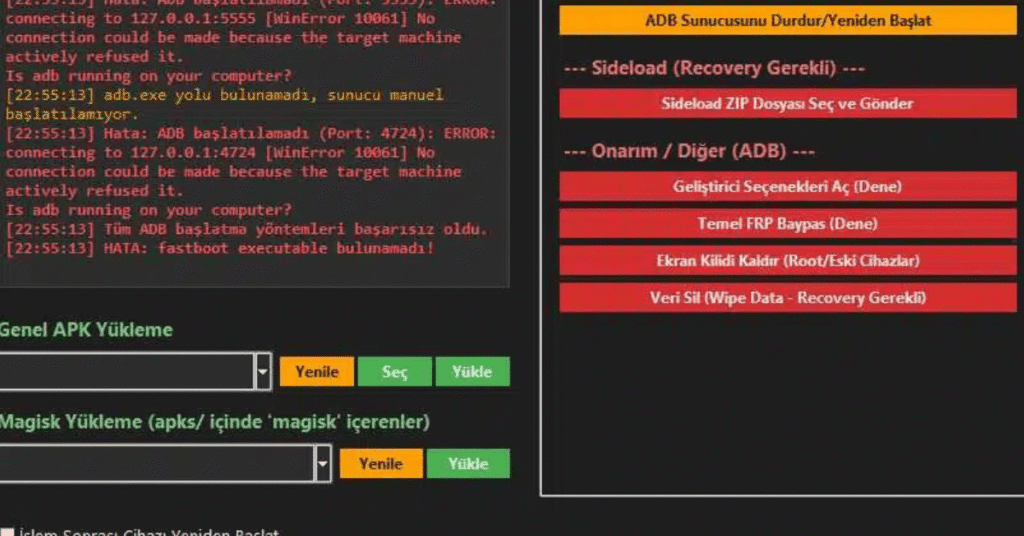Click the green Seç button
This screenshot has width=1024, height=536.
tap(394, 371)
